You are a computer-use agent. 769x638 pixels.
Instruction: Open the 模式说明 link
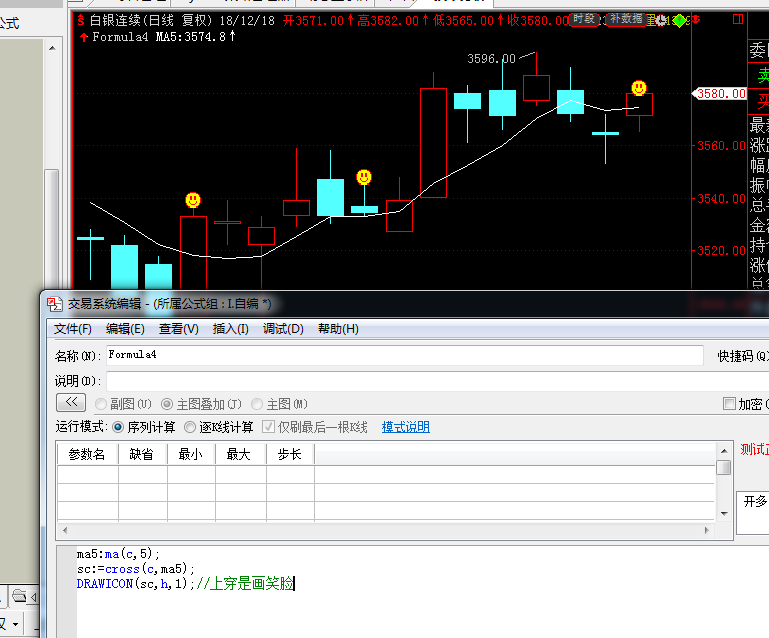[x=406, y=427]
